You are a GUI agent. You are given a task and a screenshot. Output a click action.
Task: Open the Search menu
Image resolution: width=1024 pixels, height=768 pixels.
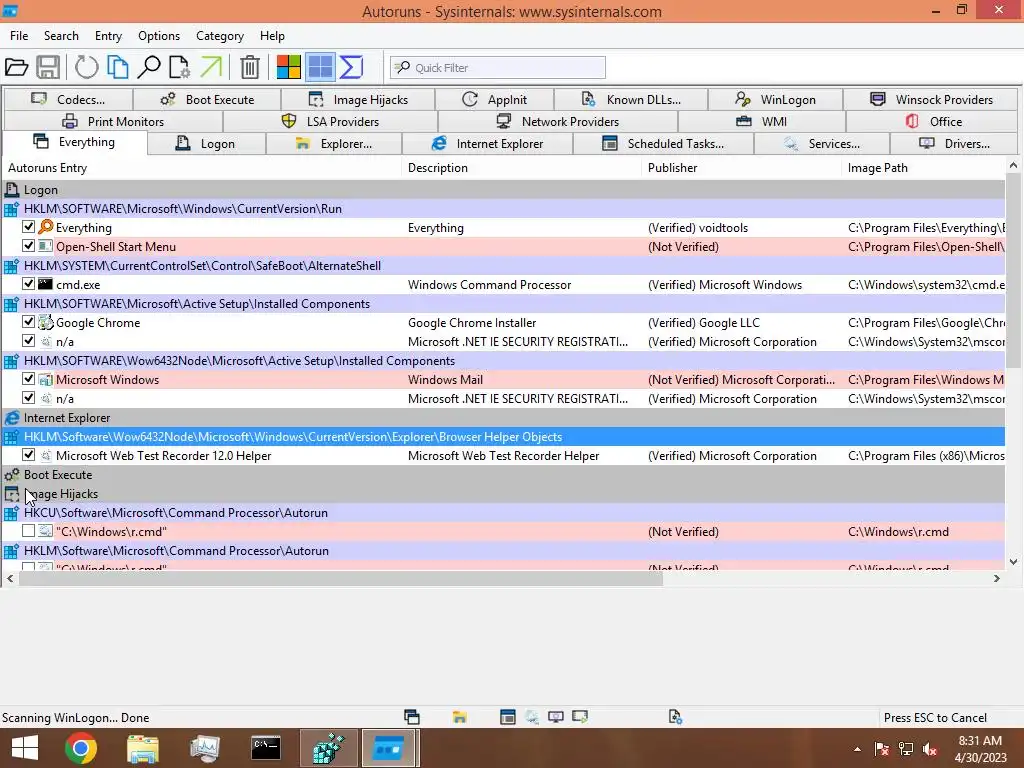click(61, 36)
